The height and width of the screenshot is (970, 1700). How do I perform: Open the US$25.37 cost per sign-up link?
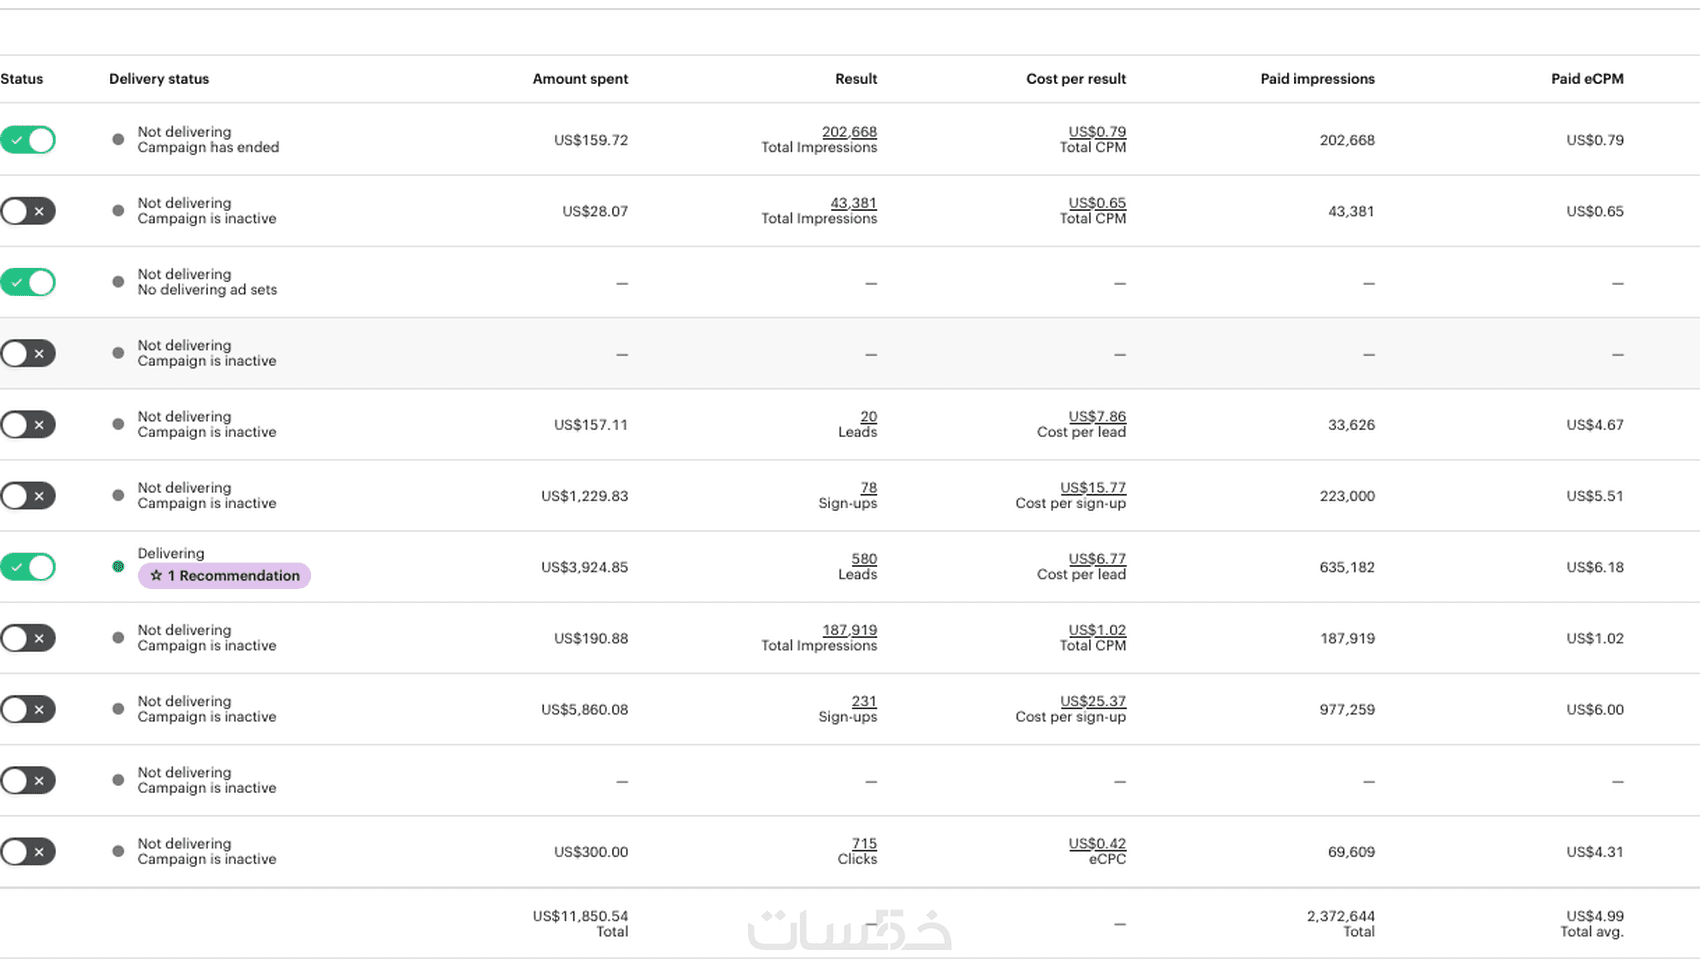pos(1092,702)
